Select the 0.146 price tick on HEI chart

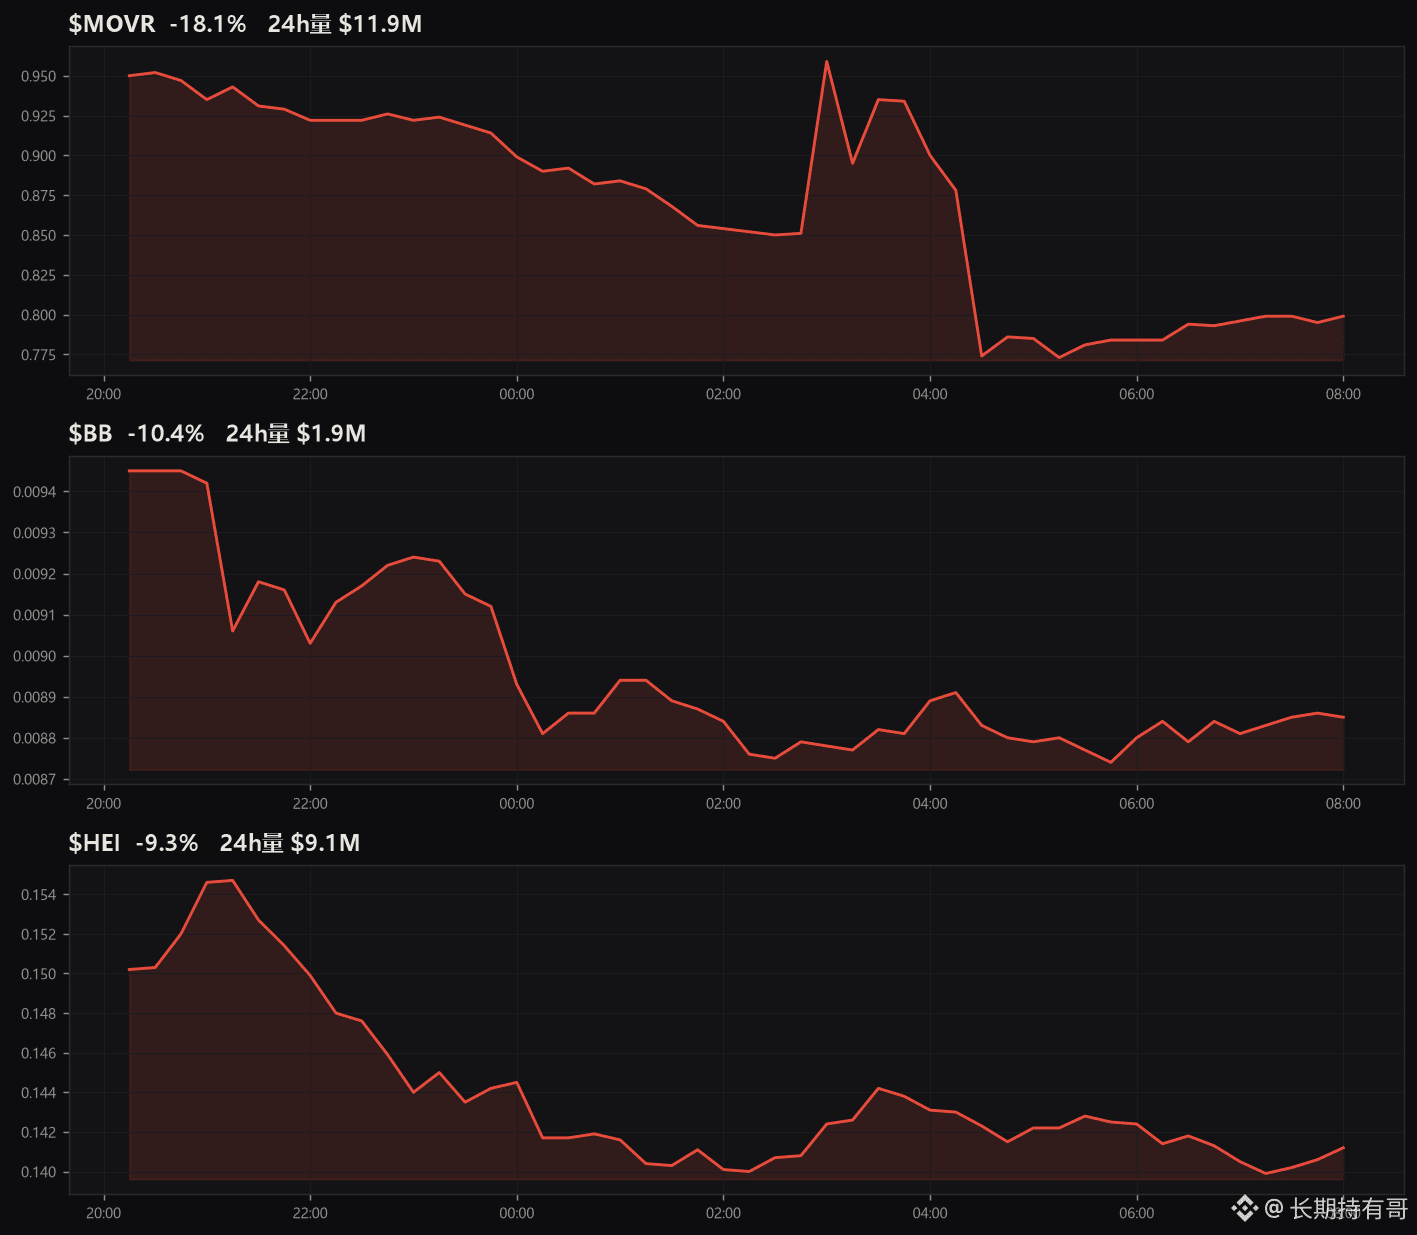[39, 1053]
